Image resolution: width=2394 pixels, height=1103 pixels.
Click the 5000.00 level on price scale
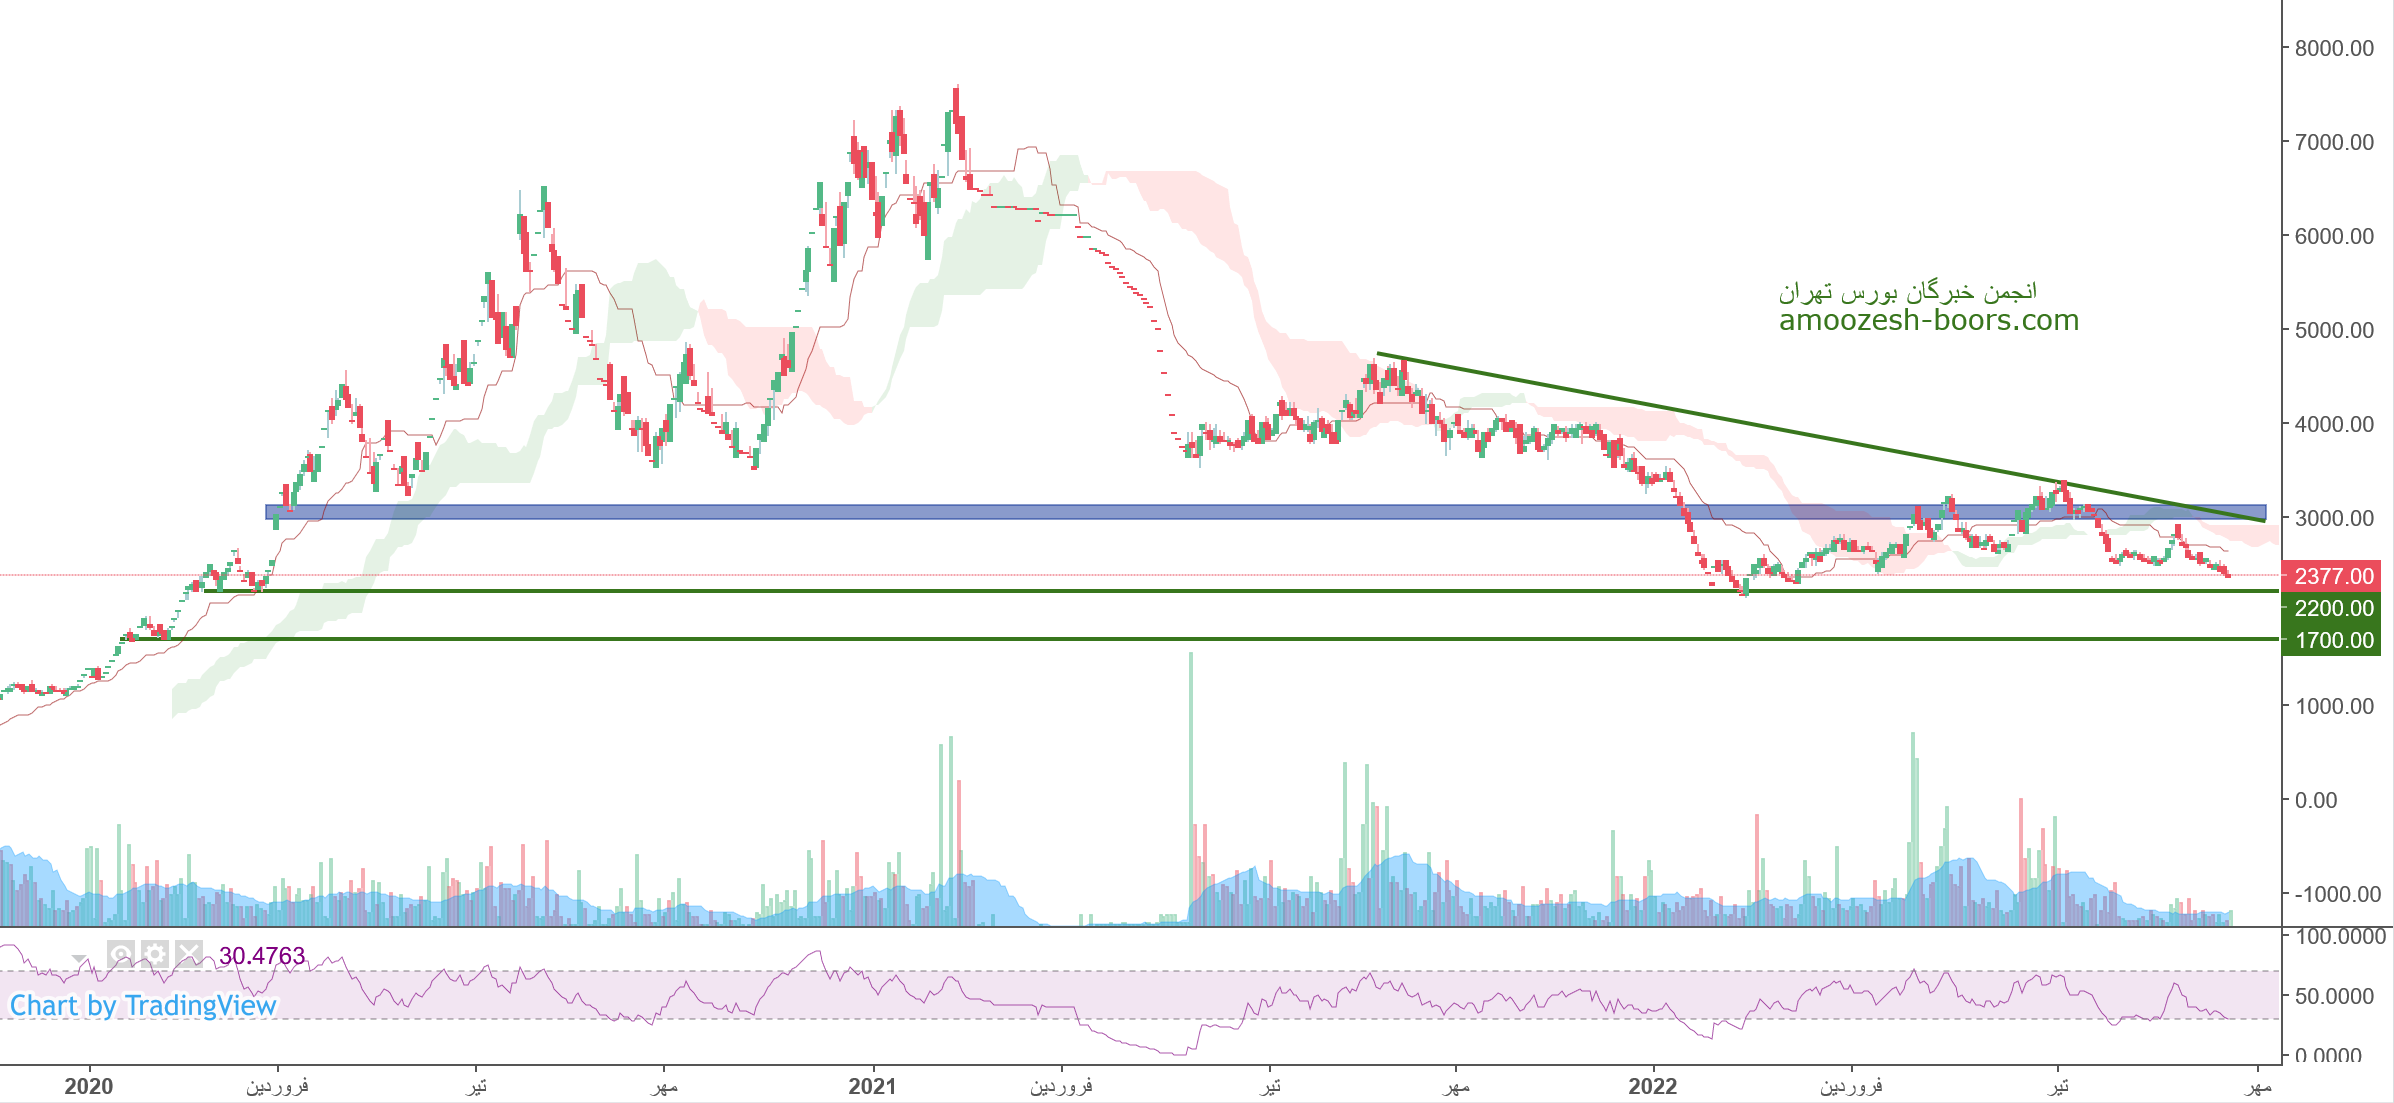coord(2334,330)
